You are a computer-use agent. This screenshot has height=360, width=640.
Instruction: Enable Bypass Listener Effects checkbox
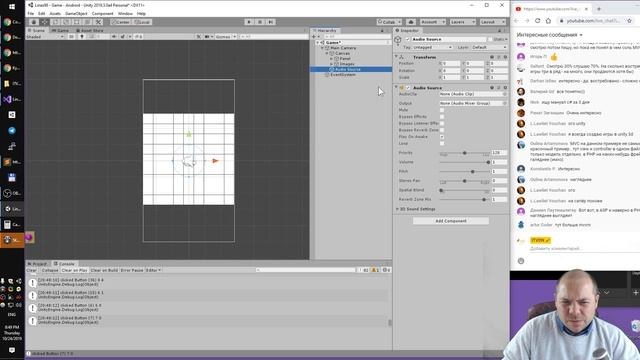pos(442,123)
